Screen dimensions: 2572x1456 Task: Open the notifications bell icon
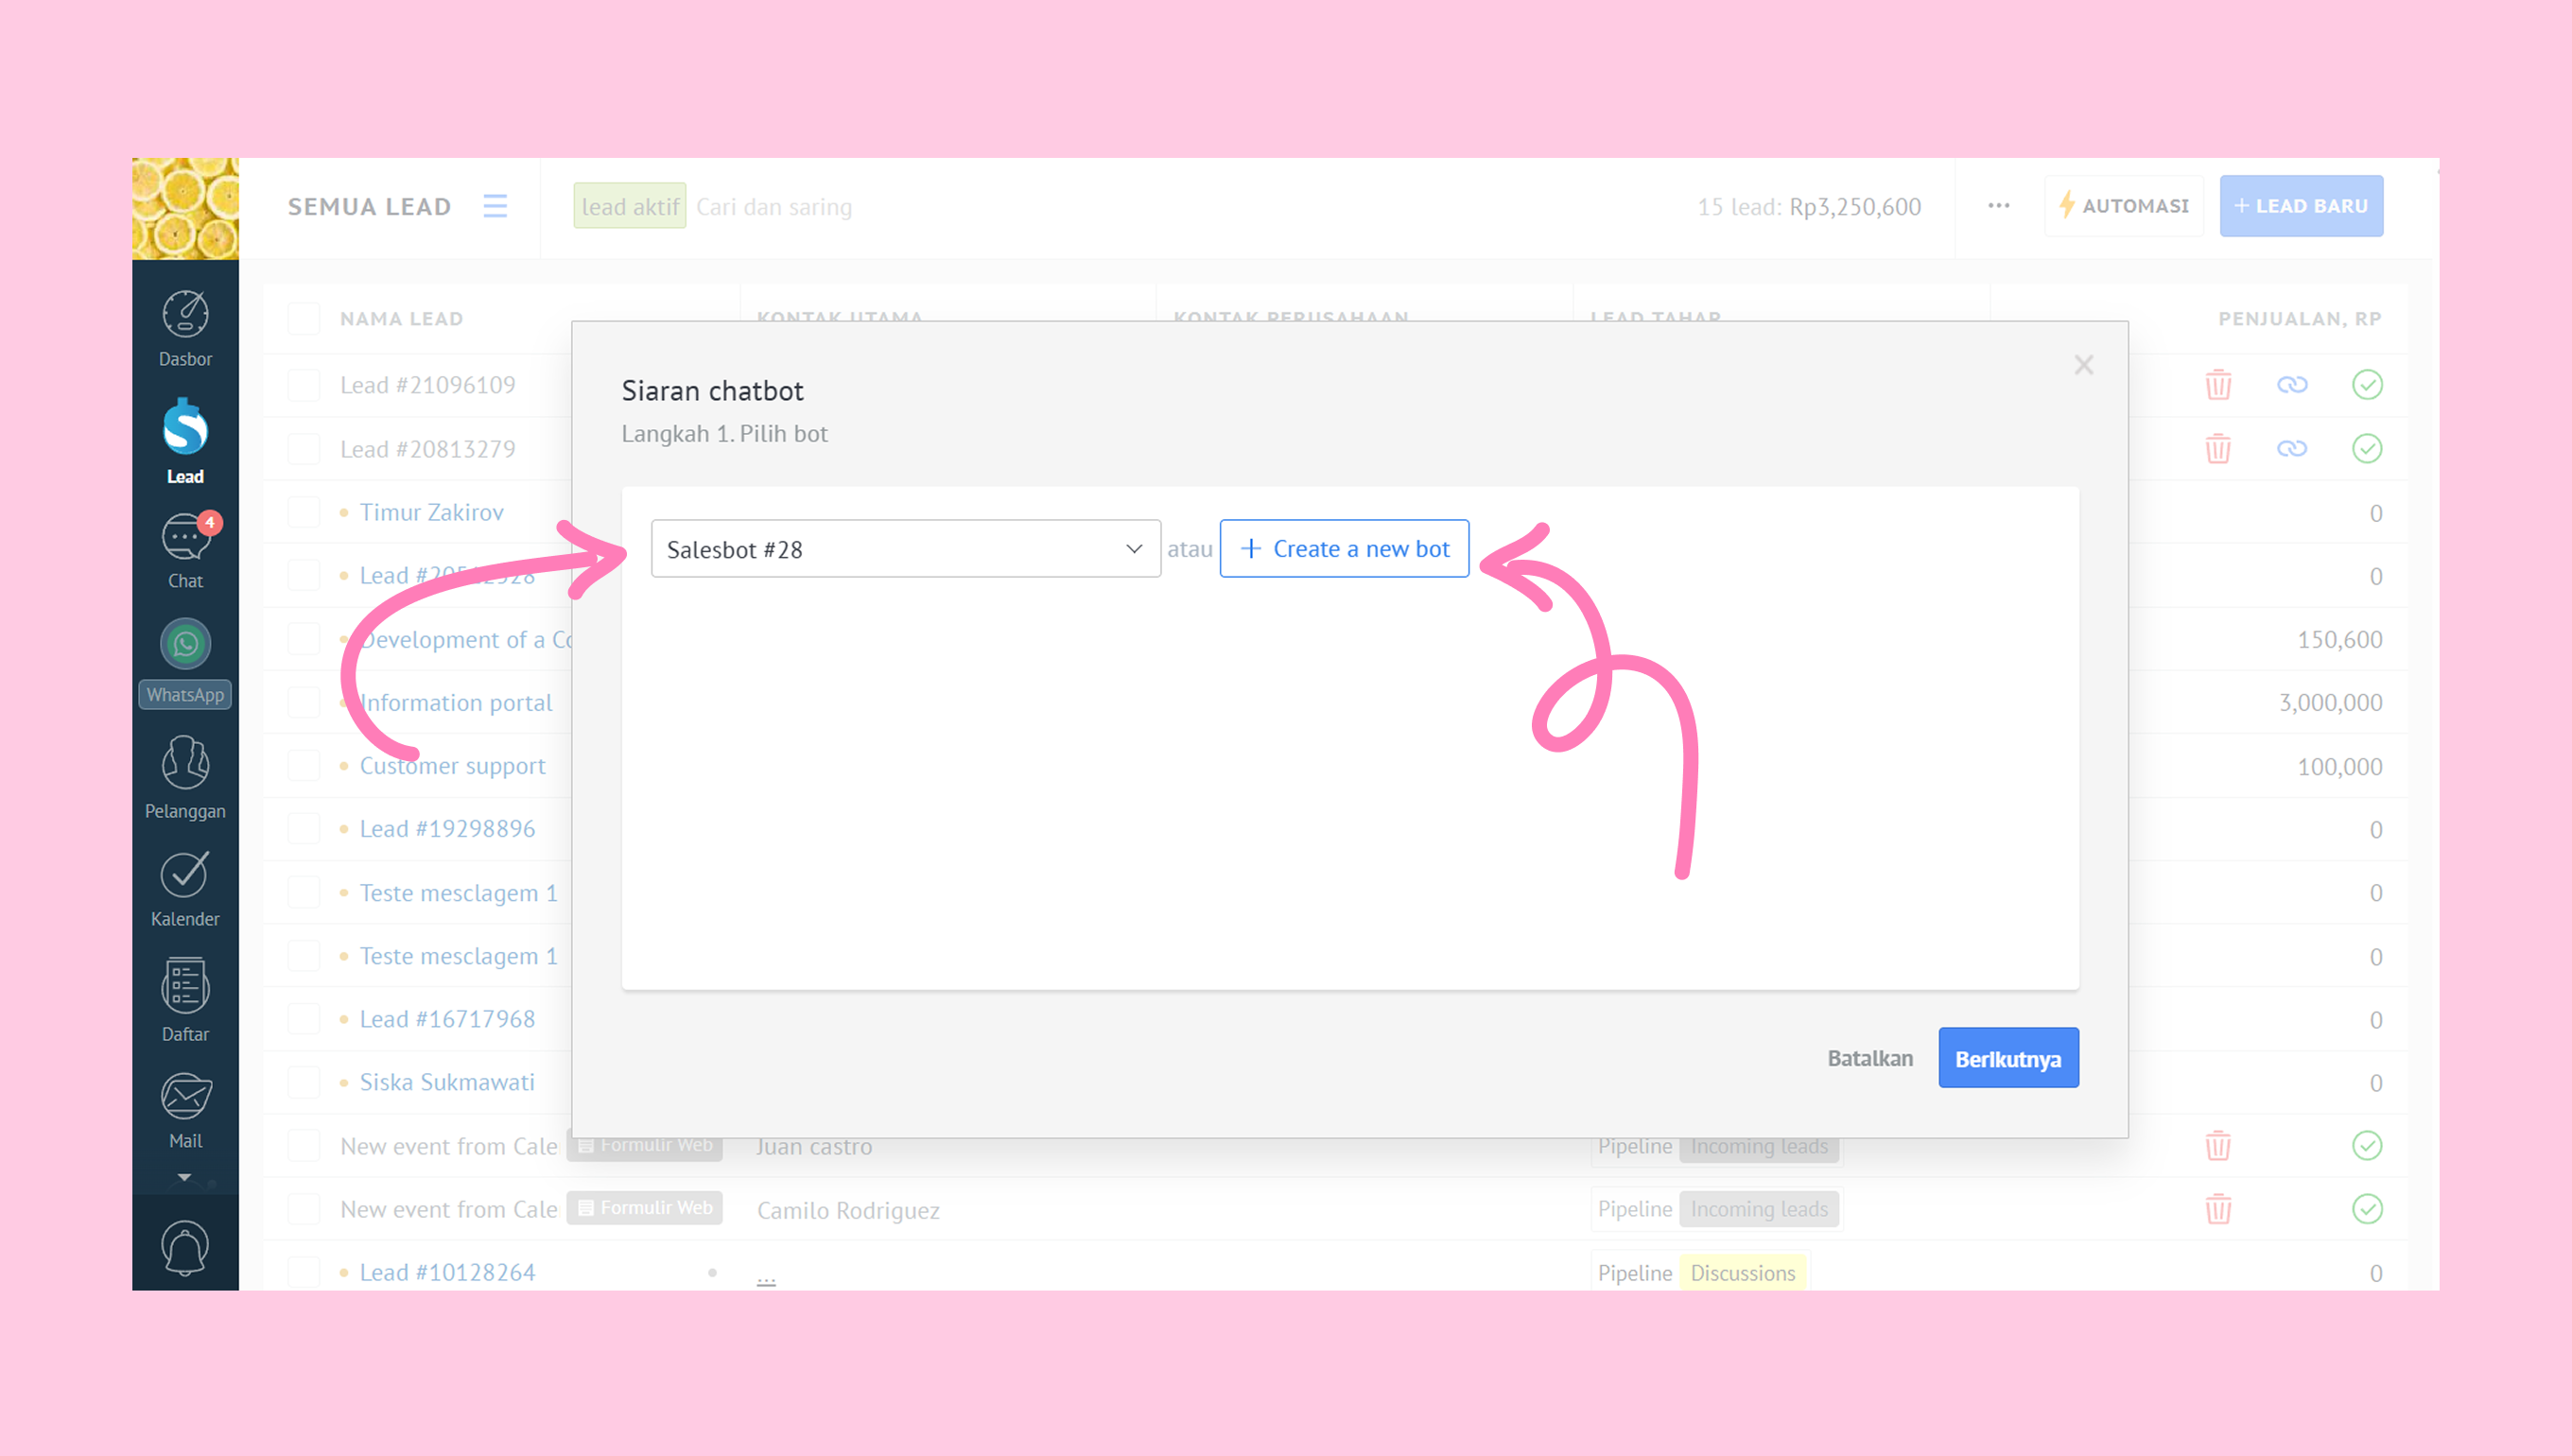point(185,1247)
